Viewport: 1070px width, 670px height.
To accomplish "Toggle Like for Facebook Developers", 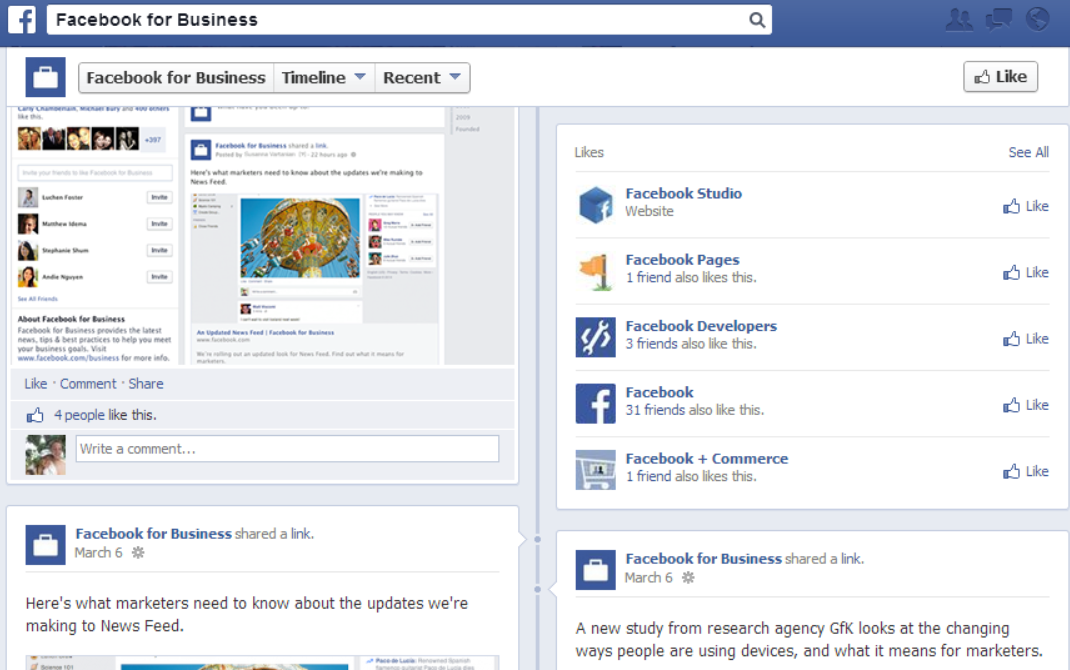I will pos(1026,339).
